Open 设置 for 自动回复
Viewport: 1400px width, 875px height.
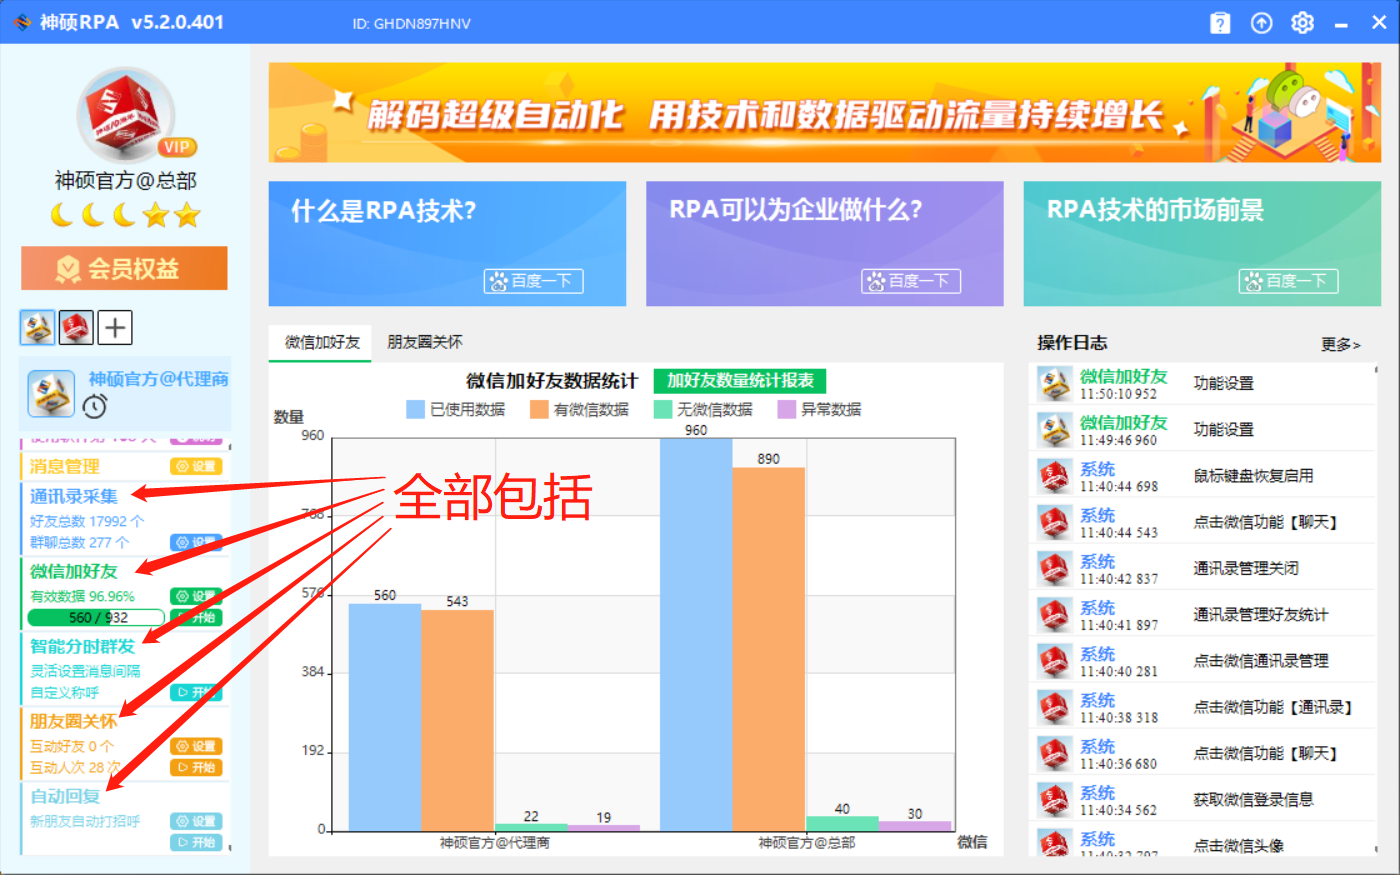196,821
